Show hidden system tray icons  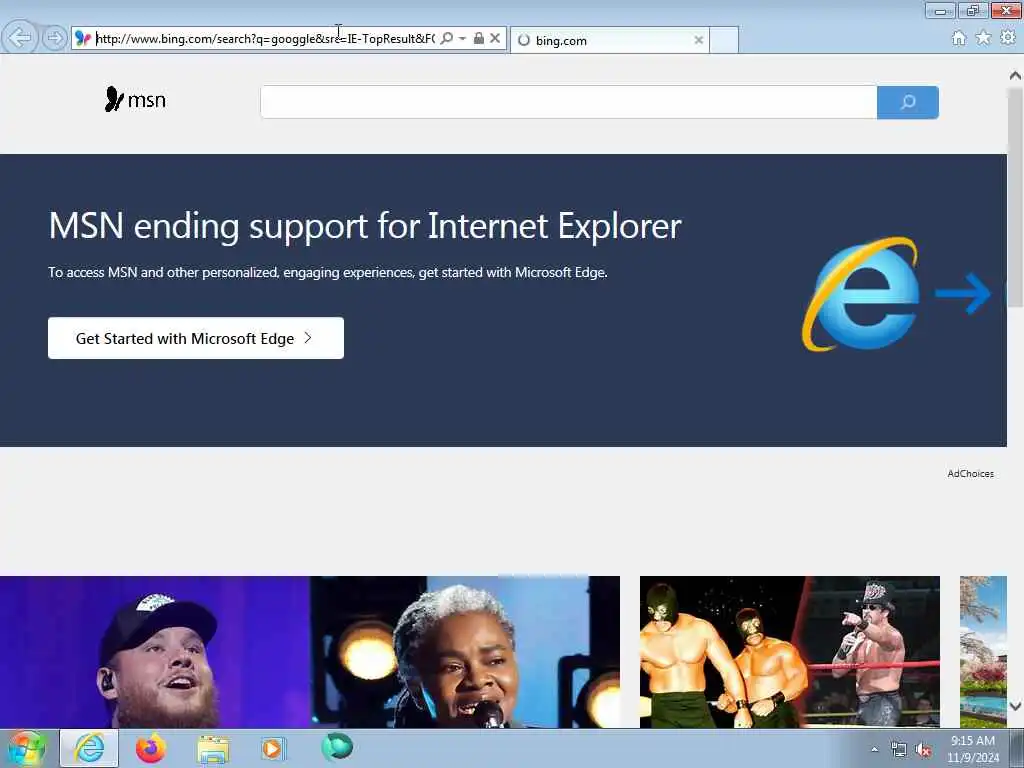[874, 749]
